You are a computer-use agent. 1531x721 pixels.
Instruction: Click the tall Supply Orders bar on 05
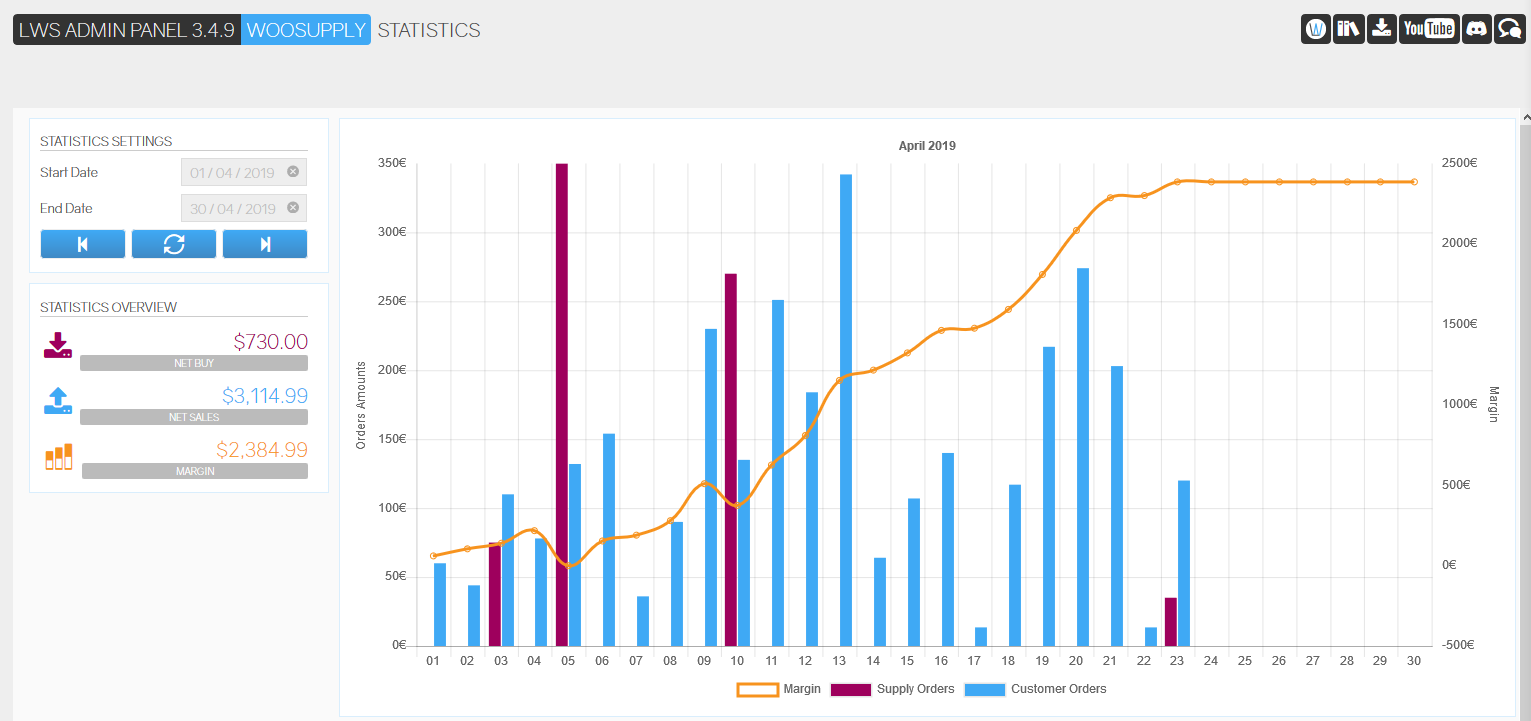tap(562, 404)
